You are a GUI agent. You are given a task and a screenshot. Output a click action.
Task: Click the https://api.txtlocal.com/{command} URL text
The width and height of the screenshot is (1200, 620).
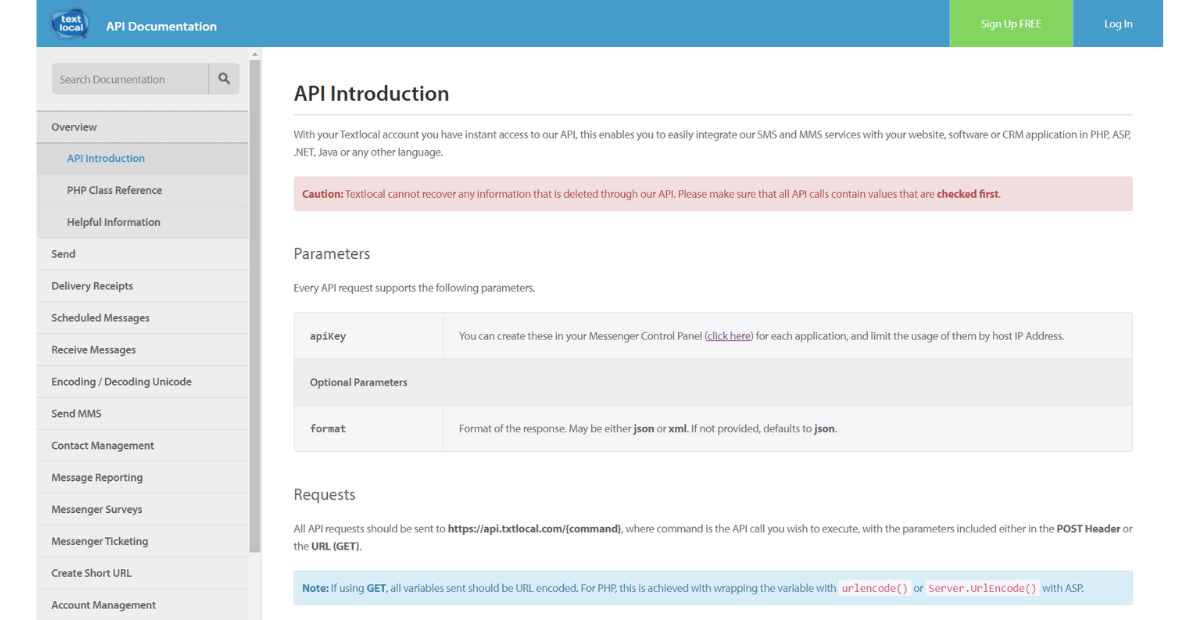(x=535, y=529)
